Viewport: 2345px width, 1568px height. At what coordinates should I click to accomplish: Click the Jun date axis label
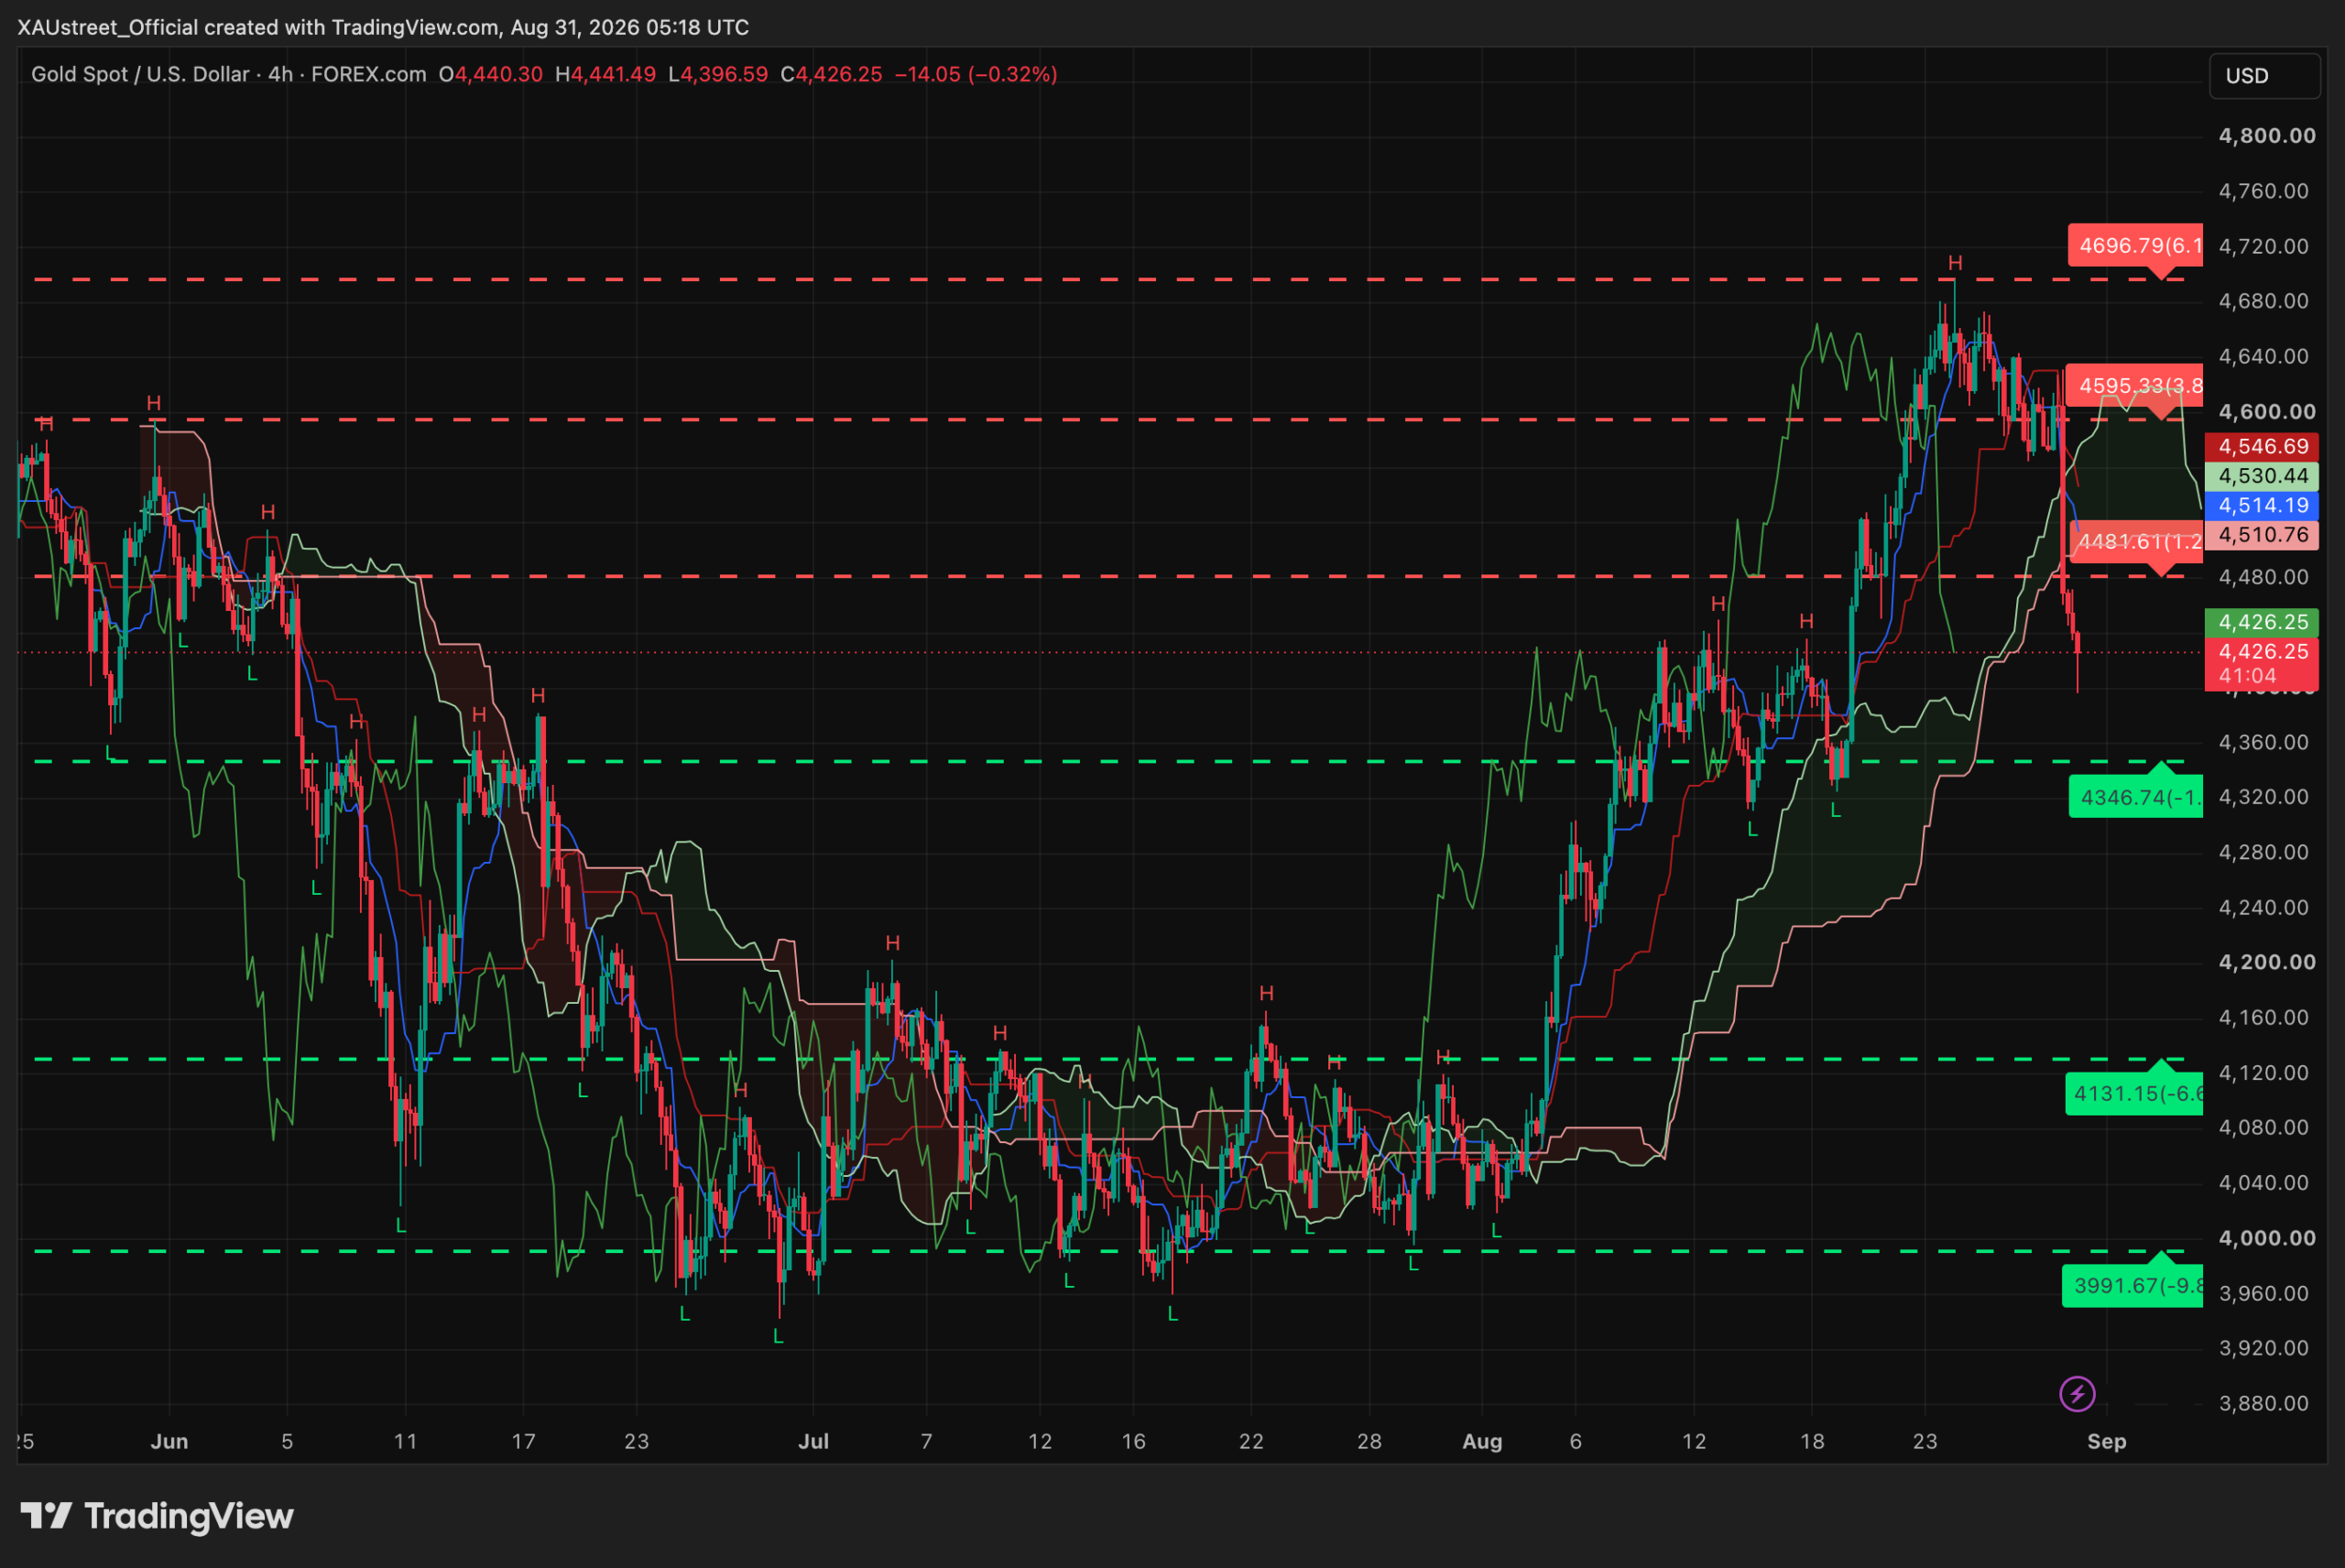[x=169, y=1441]
